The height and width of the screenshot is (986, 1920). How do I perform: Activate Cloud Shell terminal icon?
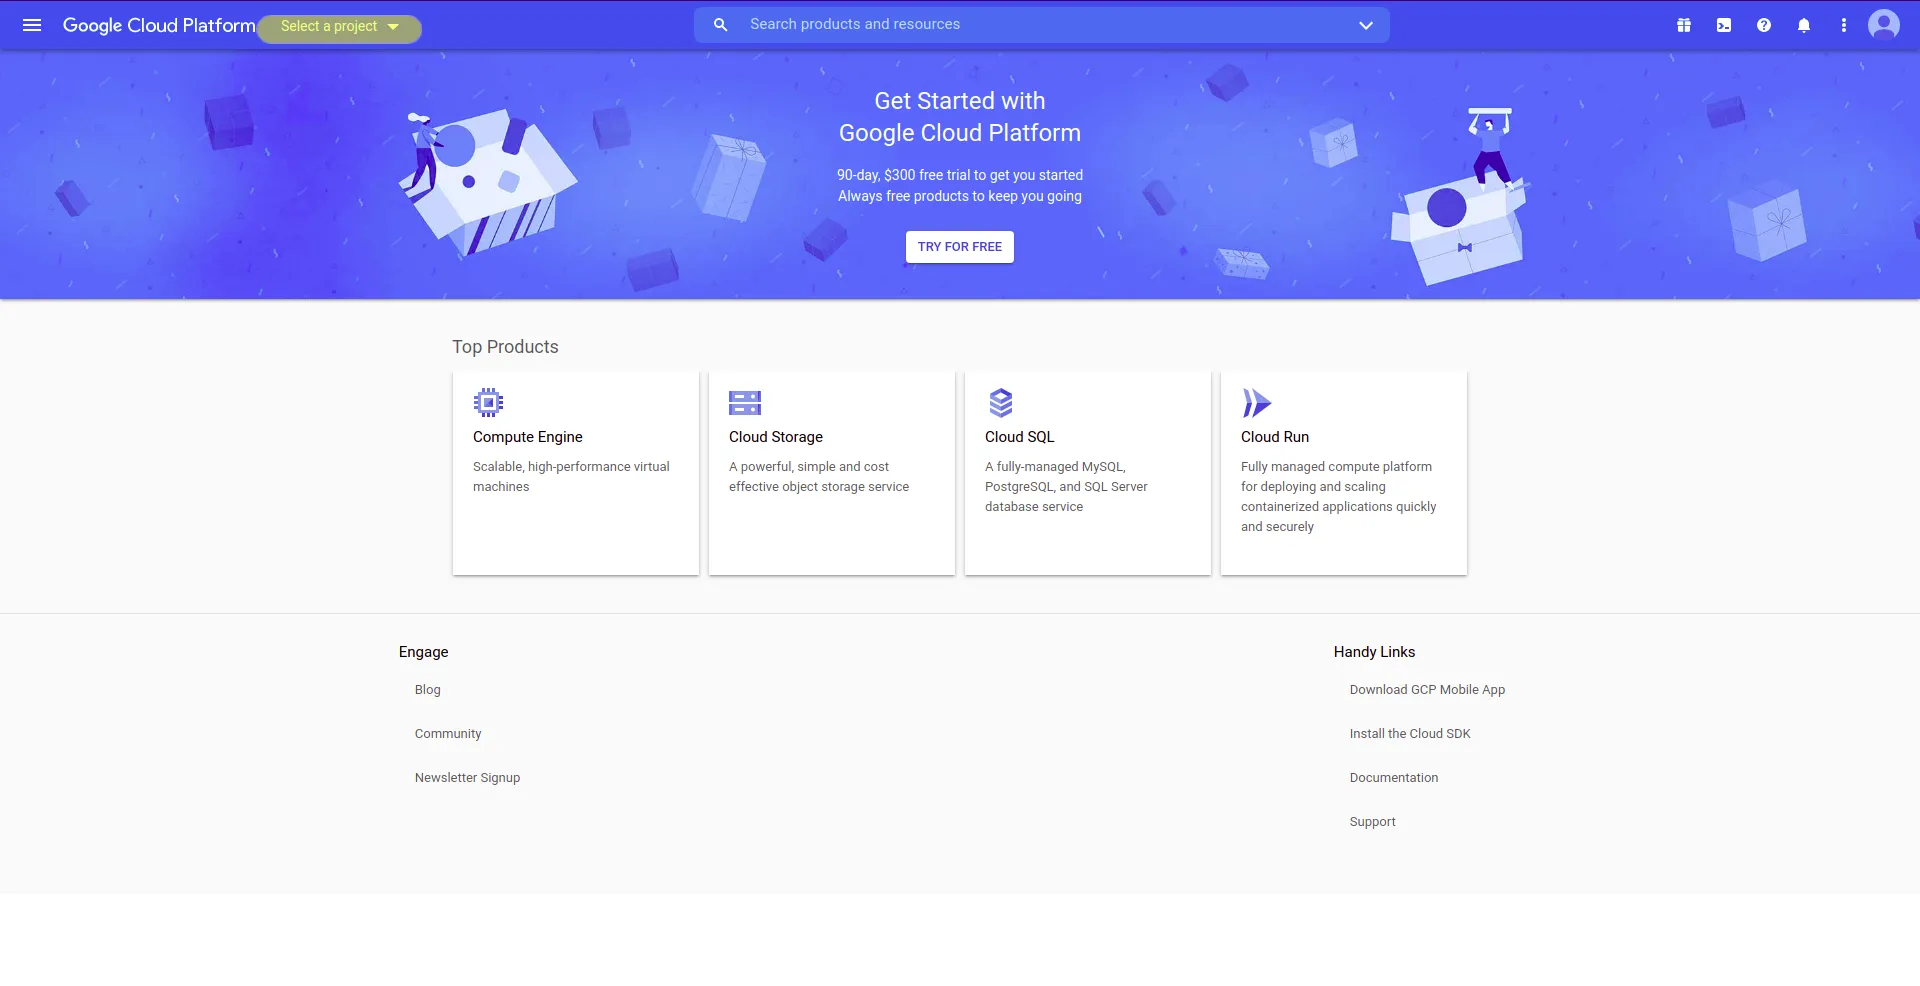1724,25
